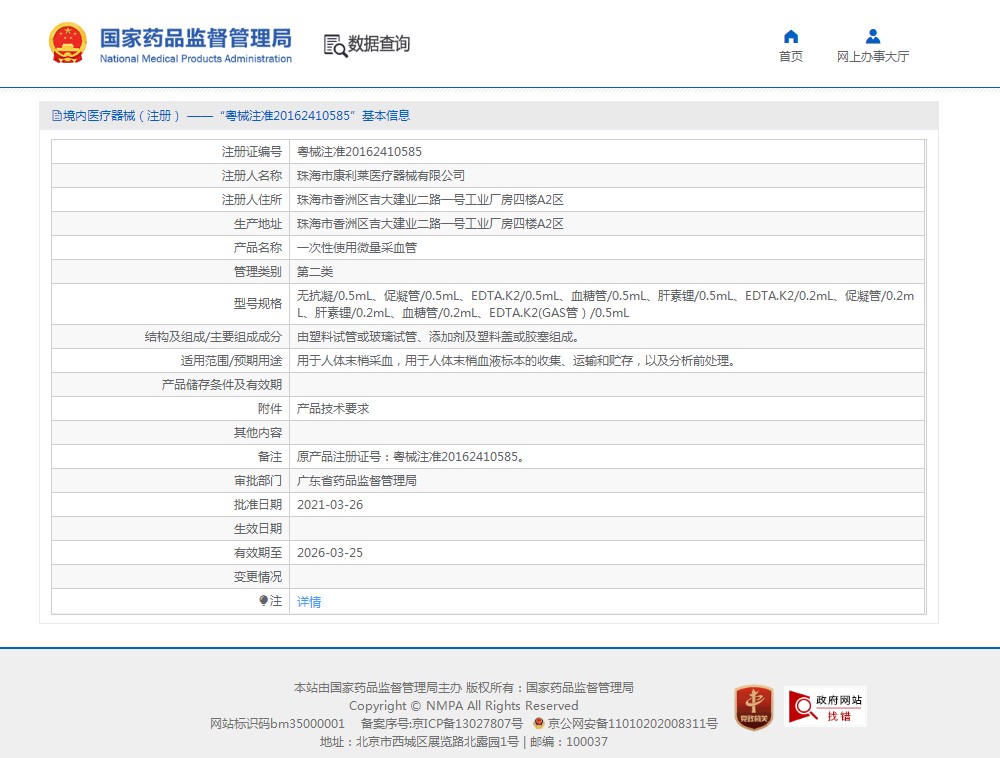Open 京公网安备11010202008311号 link
The width and height of the screenshot is (1000, 758).
[633, 724]
